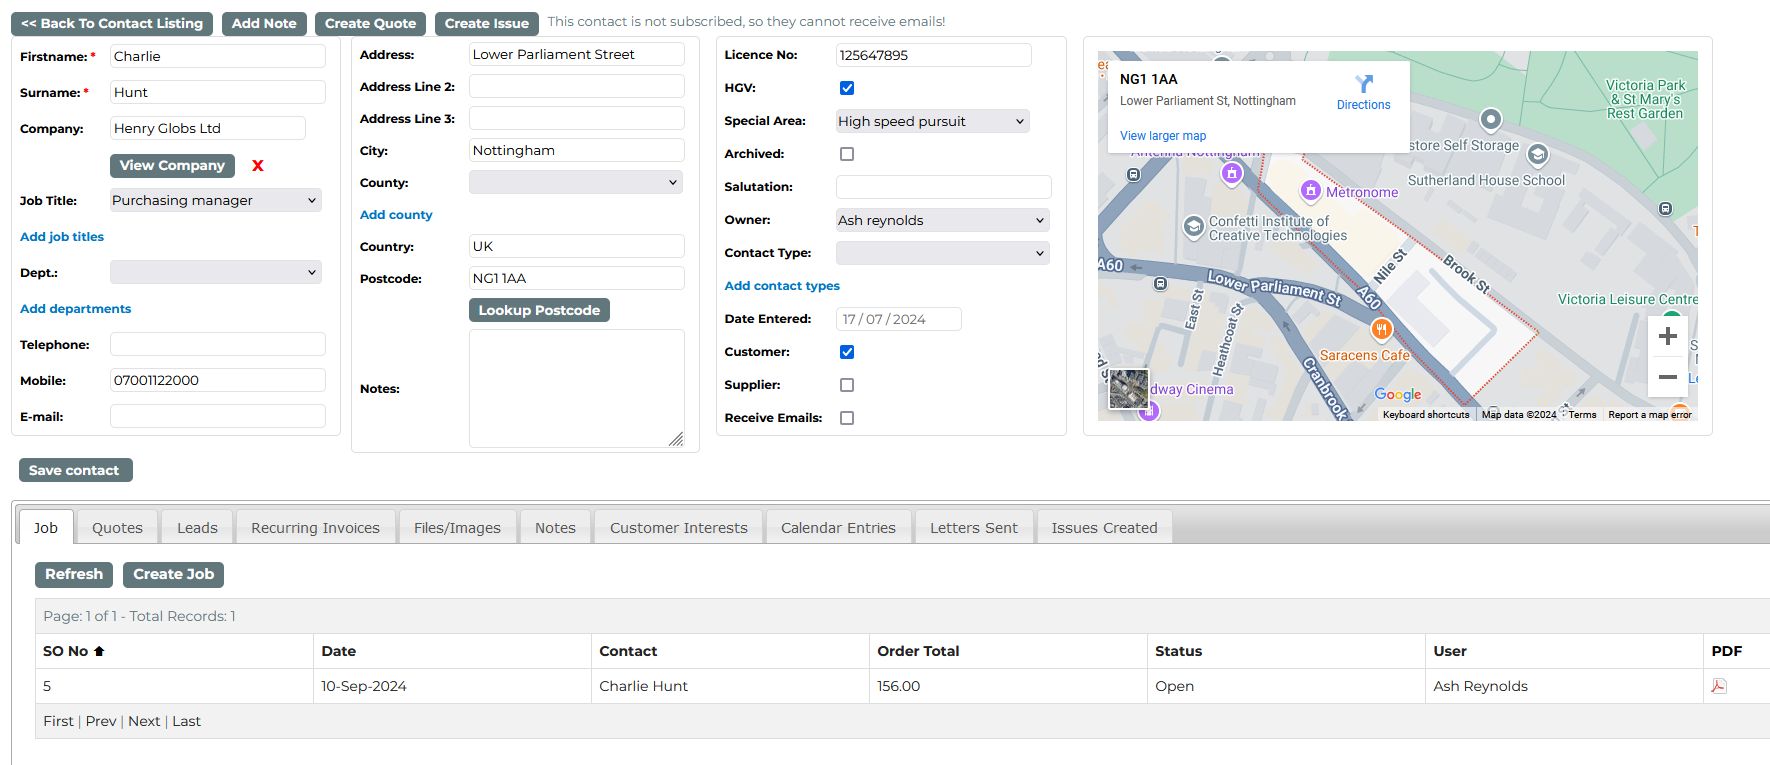Open the Dept. dropdown

pyautogui.click(x=216, y=272)
